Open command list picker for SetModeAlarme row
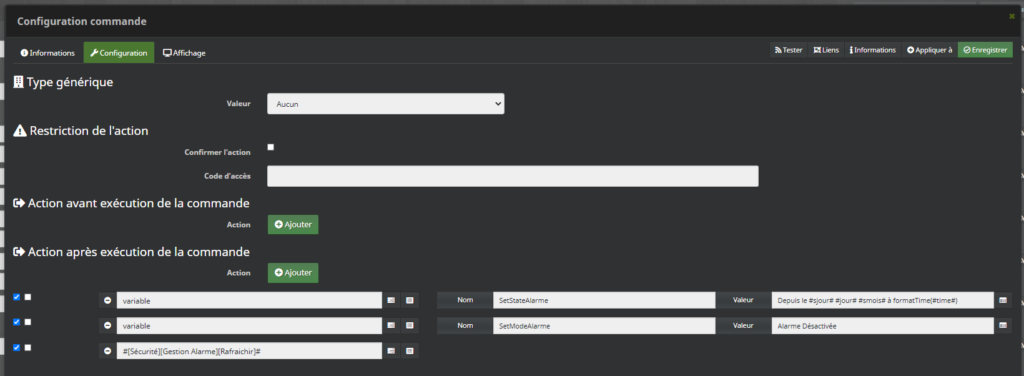The height and width of the screenshot is (376, 1024). [x=410, y=325]
